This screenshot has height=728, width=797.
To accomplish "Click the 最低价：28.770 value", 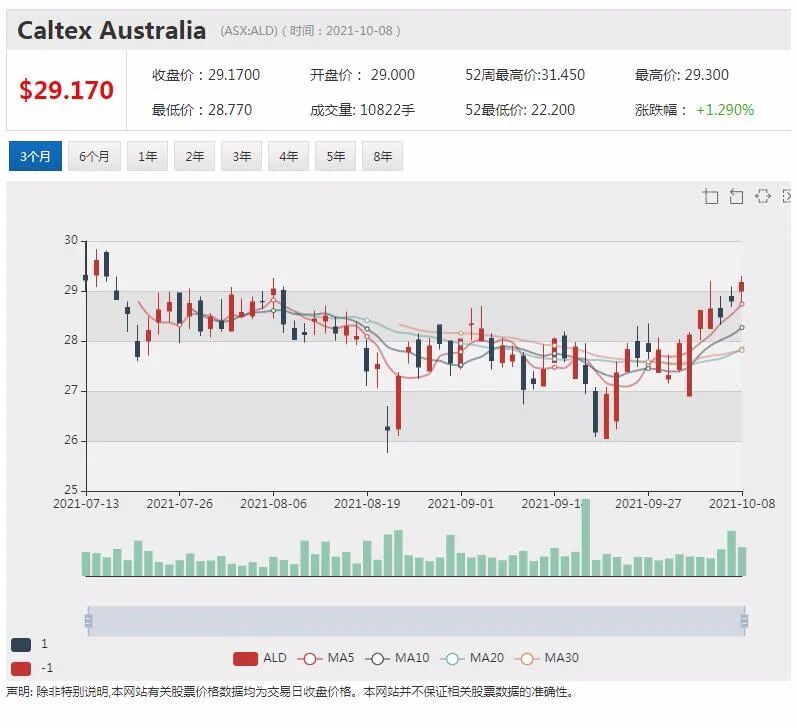I will [202, 110].
